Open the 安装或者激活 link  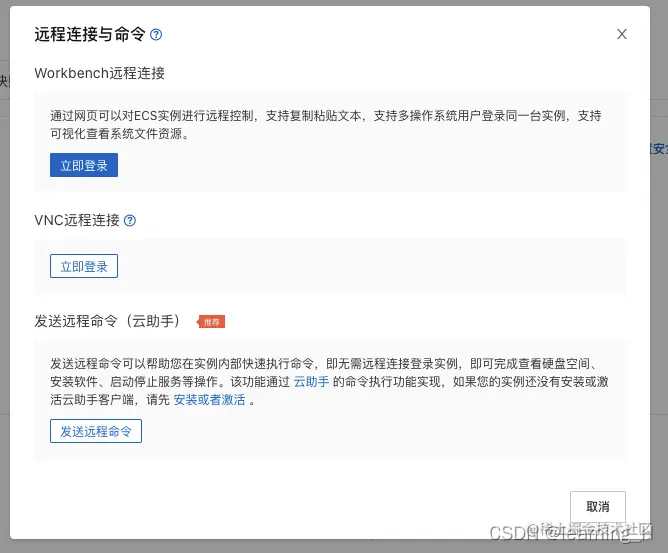(210, 400)
